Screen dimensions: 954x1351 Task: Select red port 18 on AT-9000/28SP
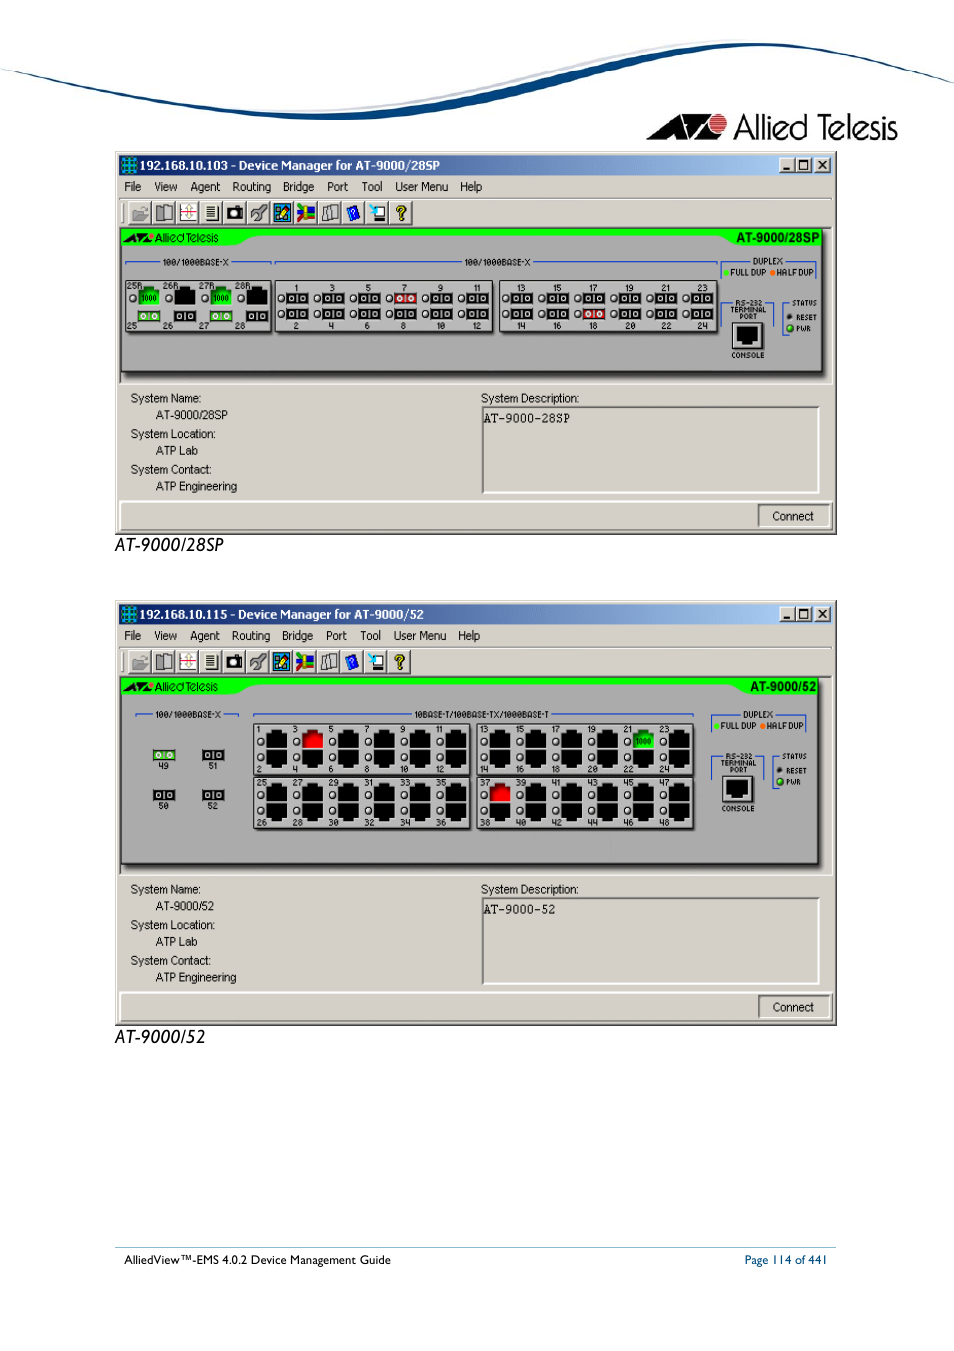pos(593,314)
